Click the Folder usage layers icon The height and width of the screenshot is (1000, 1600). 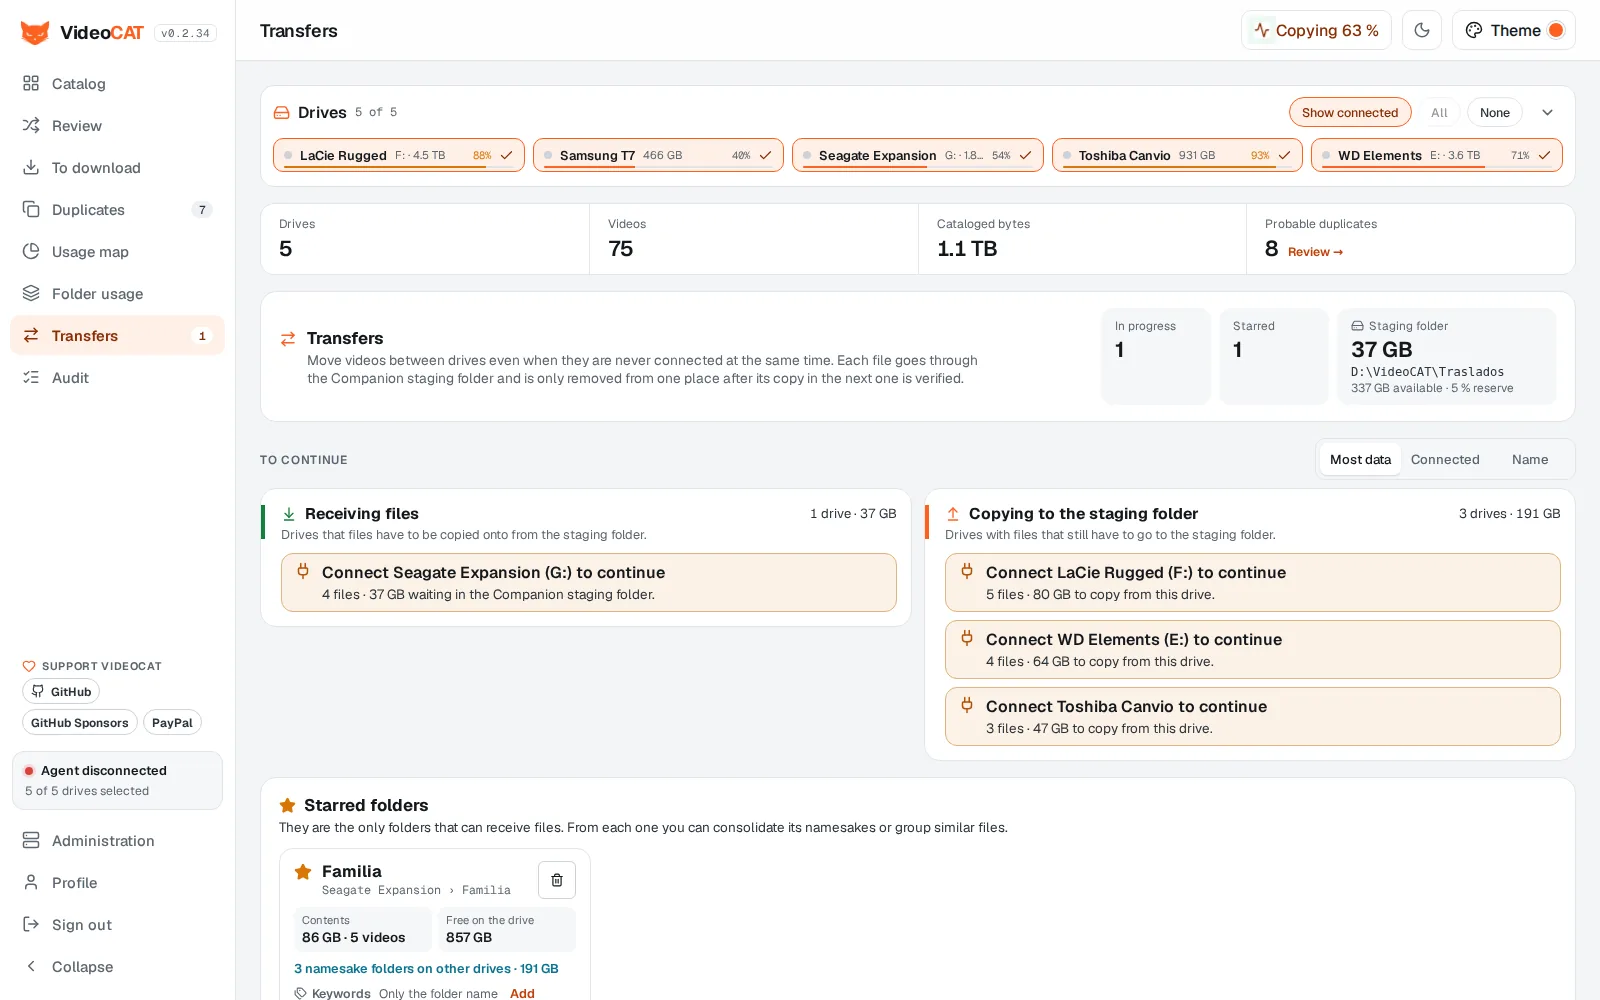(31, 293)
